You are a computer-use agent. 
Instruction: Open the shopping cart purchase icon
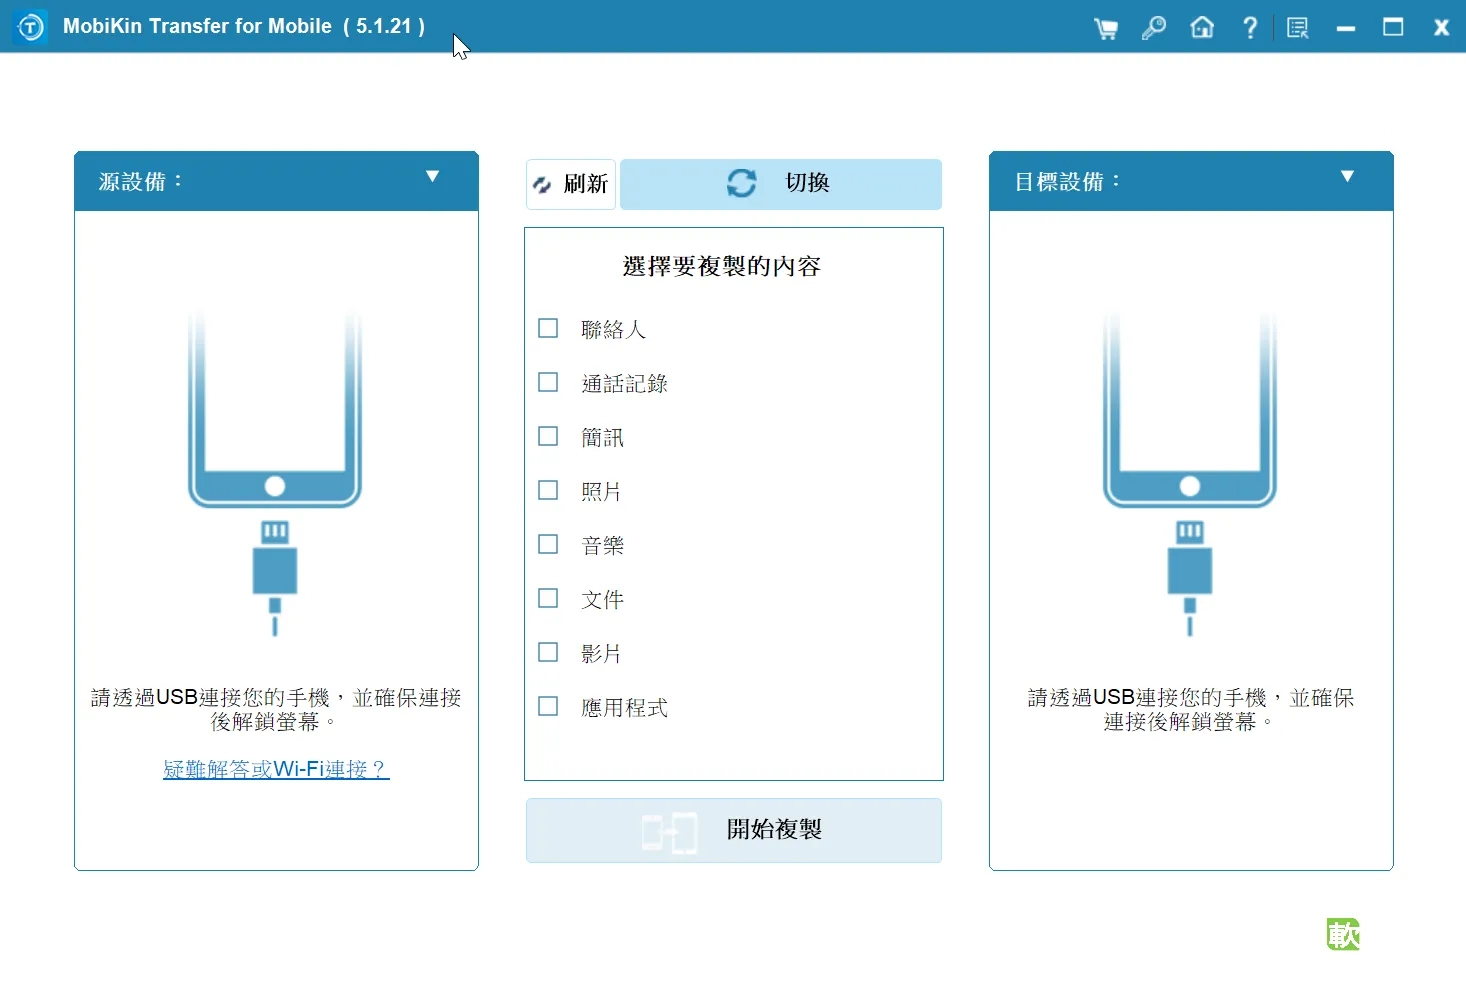tap(1105, 28)
